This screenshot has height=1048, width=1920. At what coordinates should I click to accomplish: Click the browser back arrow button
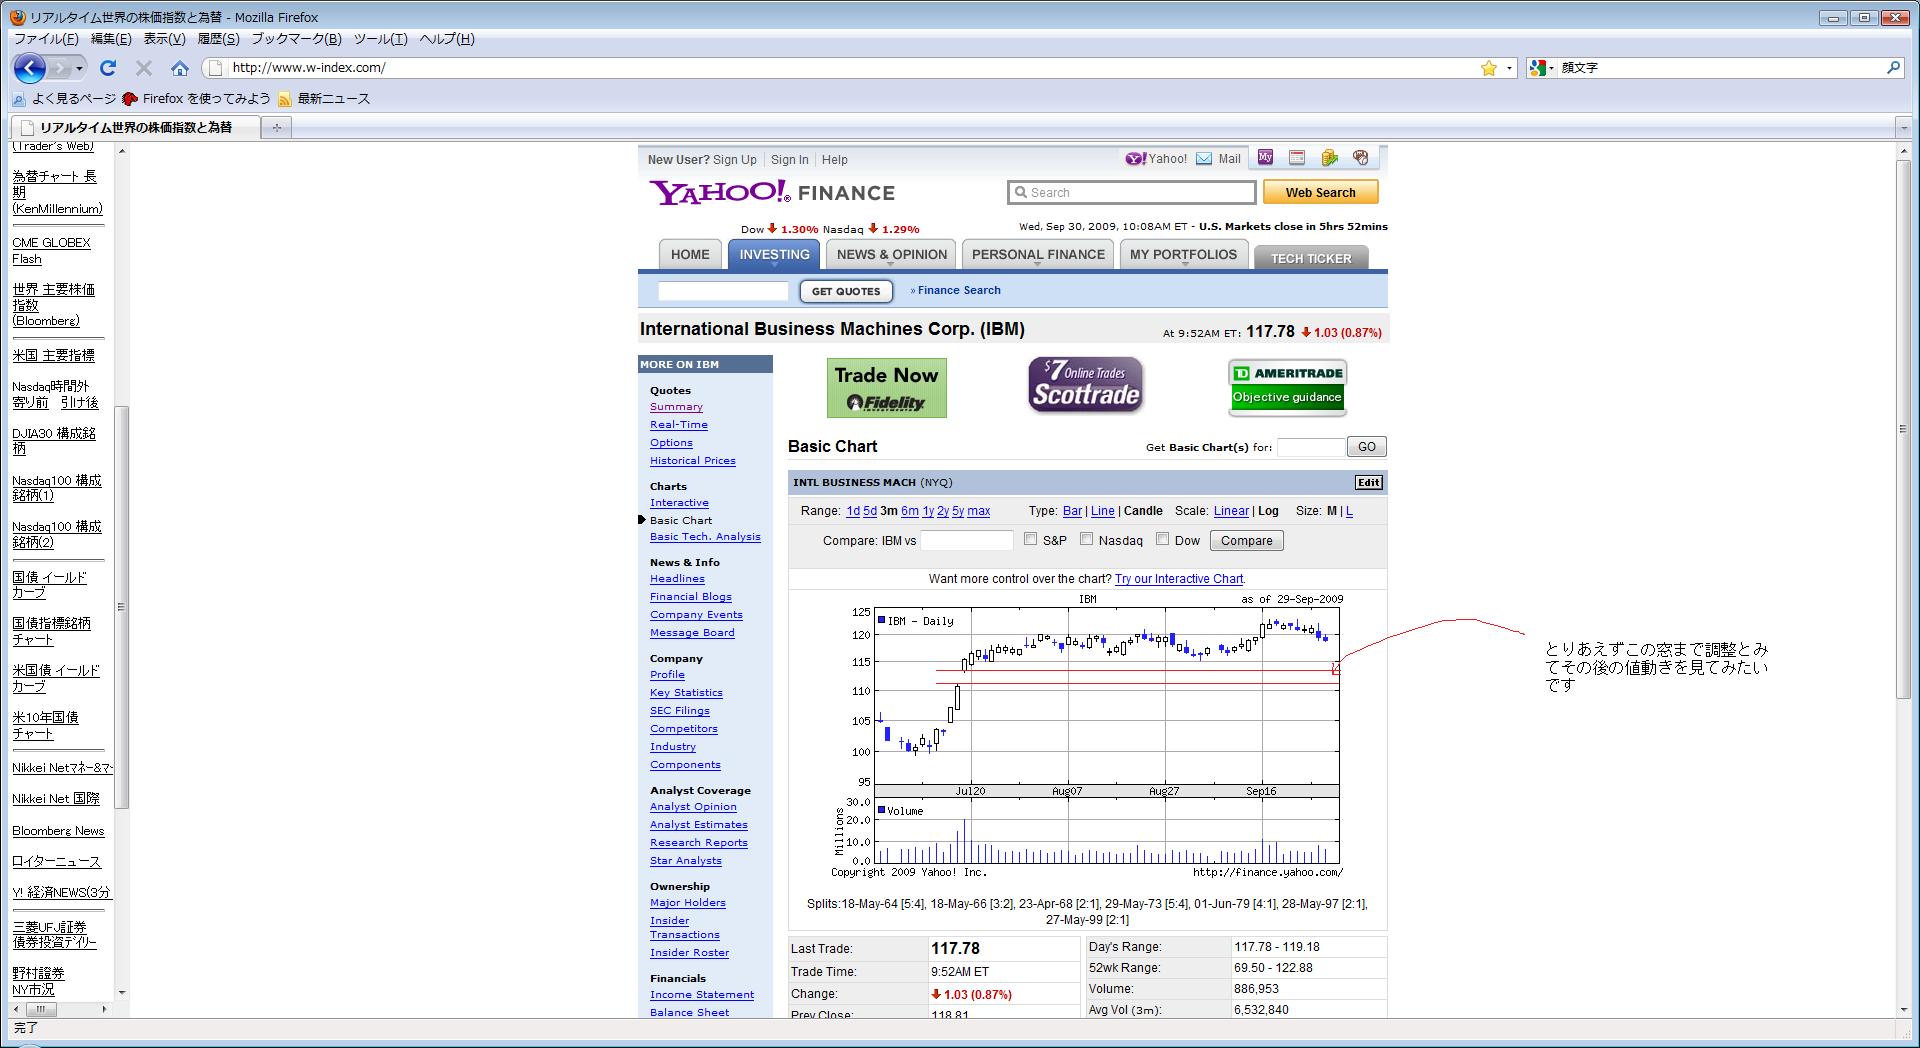pos(30,68)
